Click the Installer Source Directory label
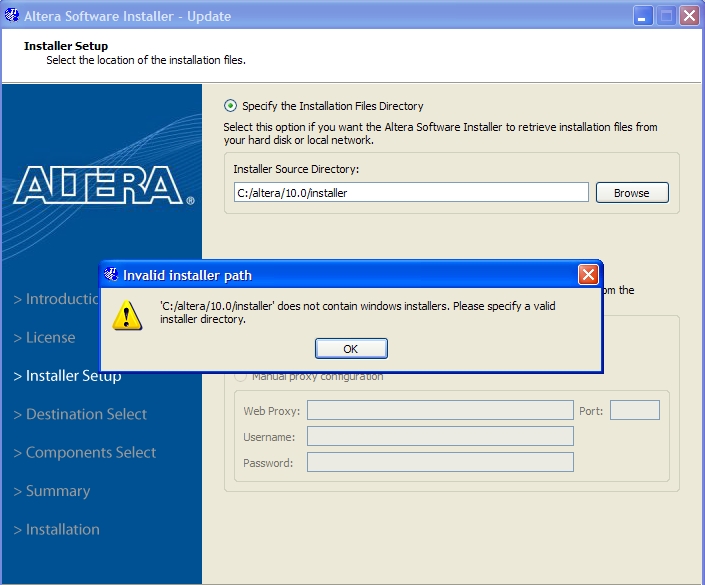This screenshot has height=585, width=705. point(296,169)
